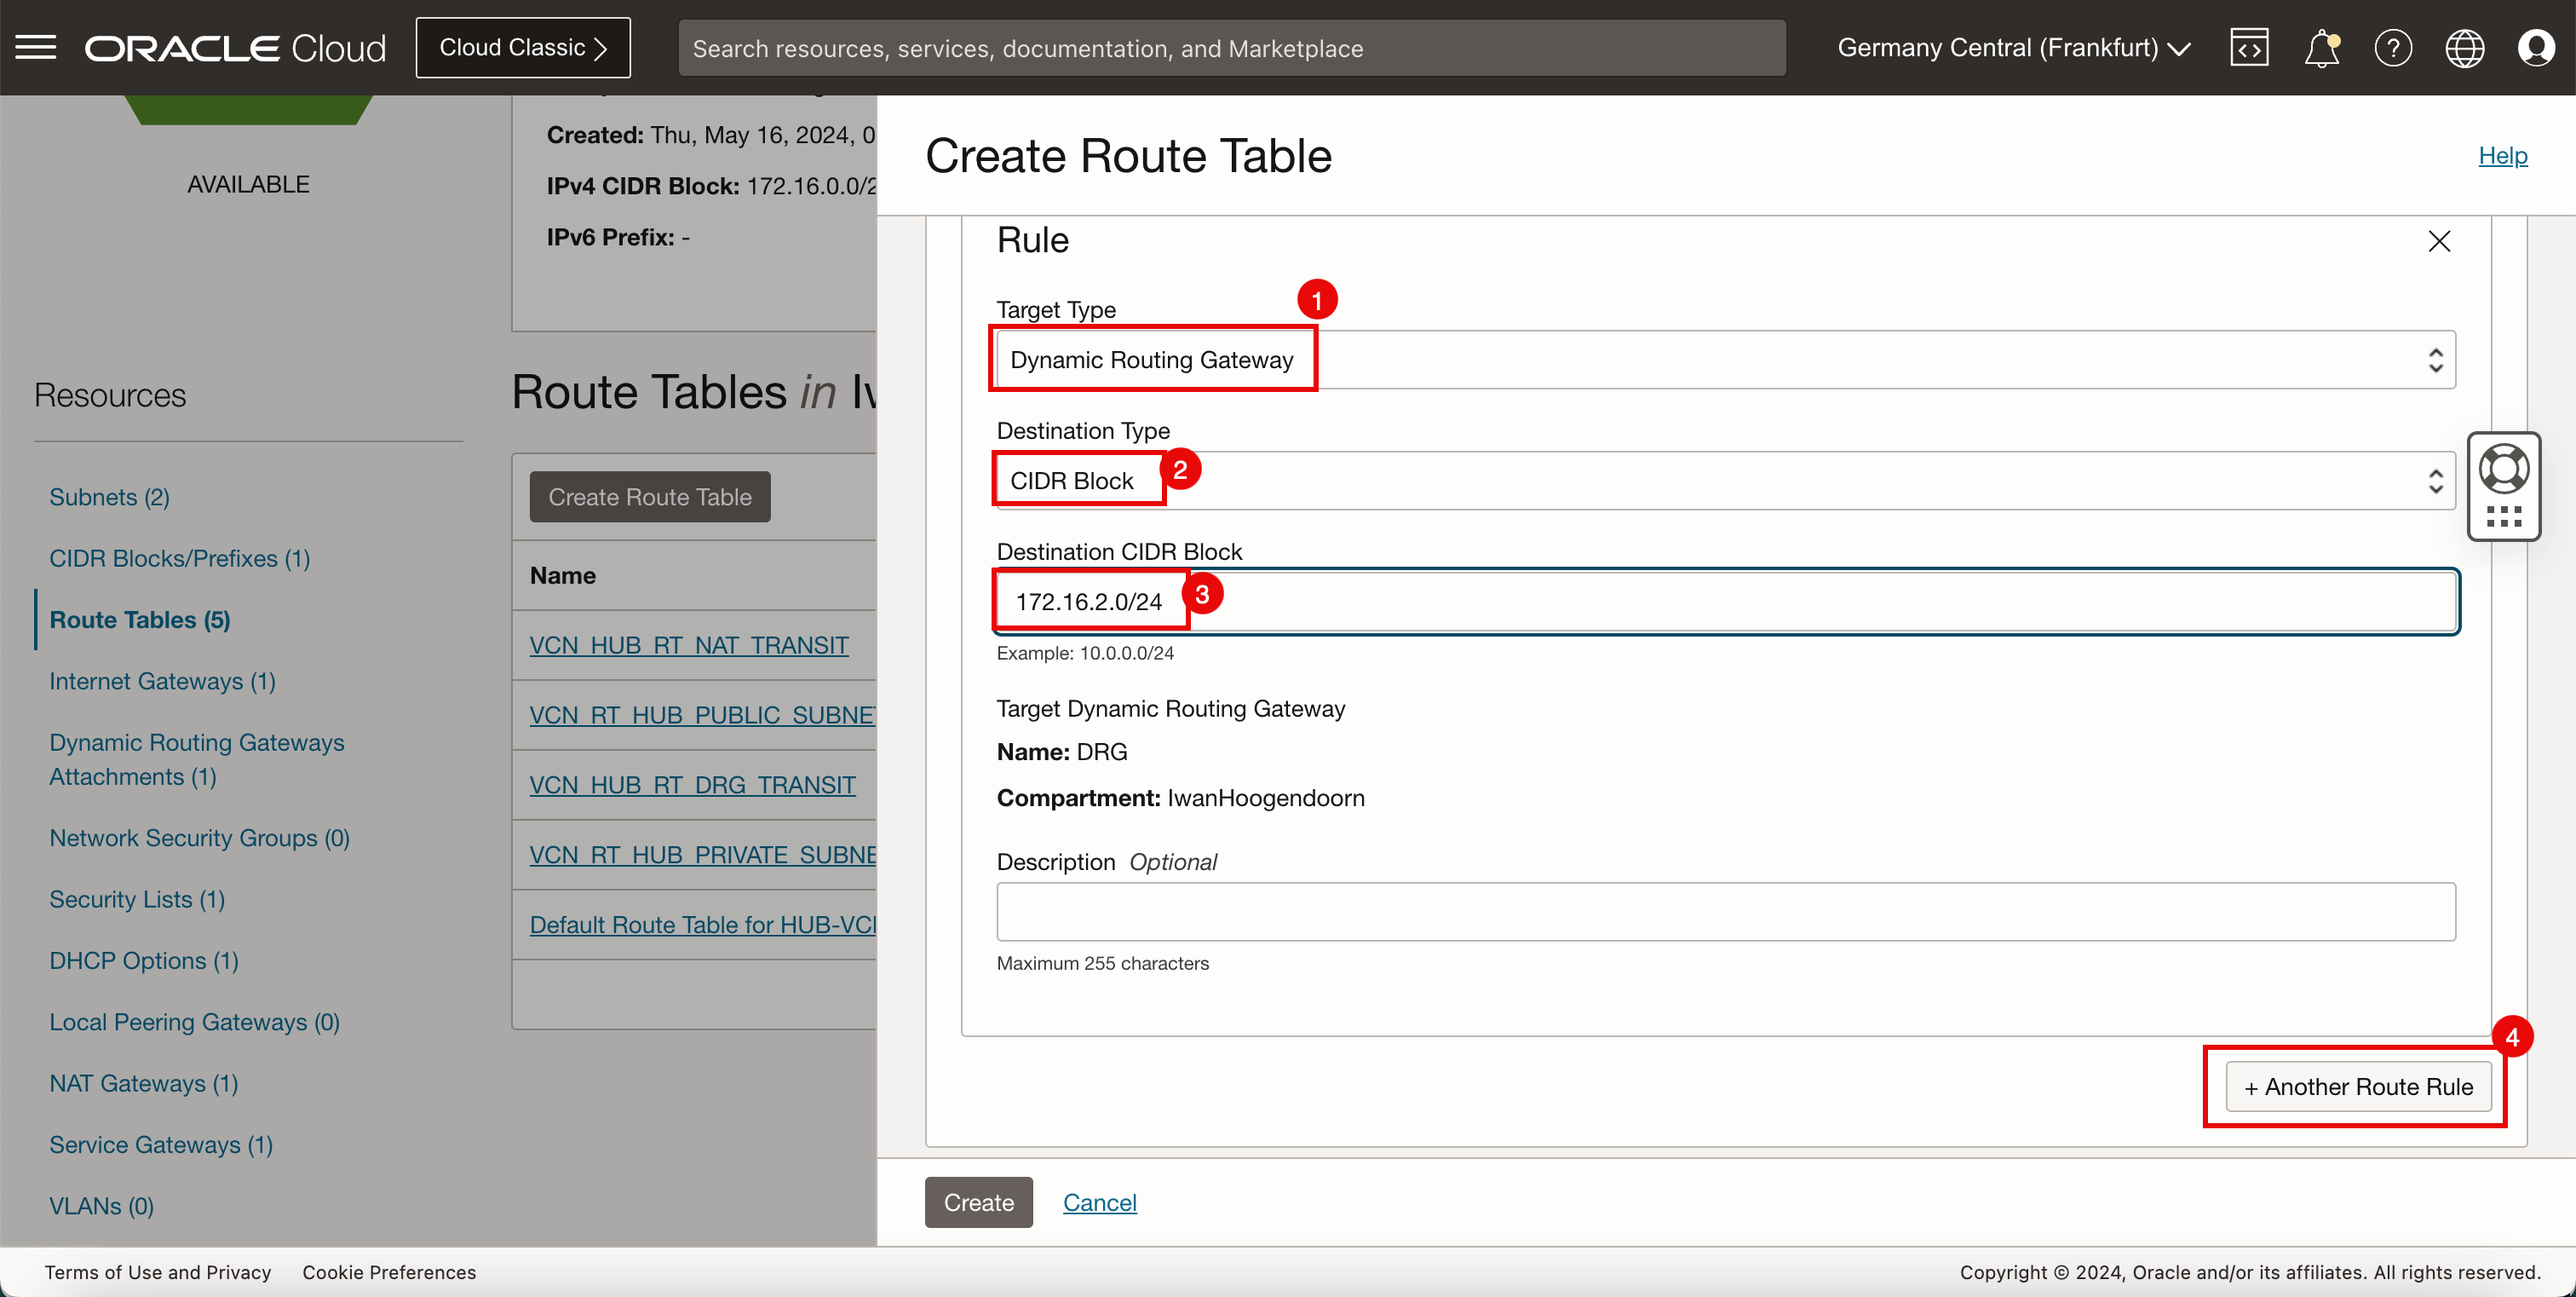Select the Cloud Classic switcher tab
2576x1297 pixels.
tap(522, 46)
